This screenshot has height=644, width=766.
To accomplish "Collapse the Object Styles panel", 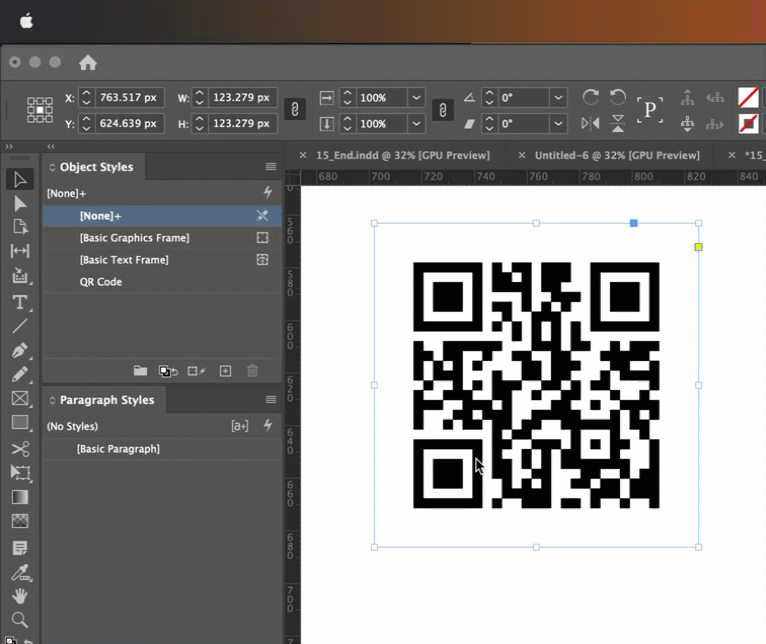I will point(52,167).
